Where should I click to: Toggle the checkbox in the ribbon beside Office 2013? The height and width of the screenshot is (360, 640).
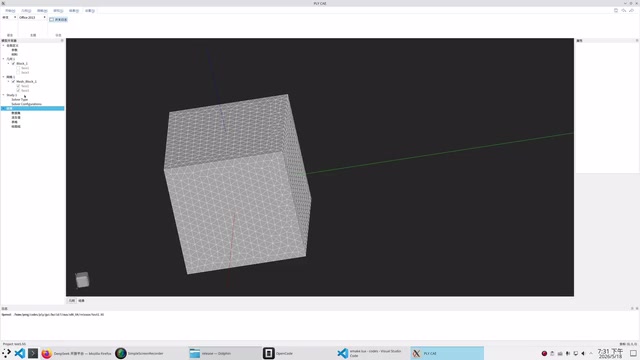click(51, 20)
